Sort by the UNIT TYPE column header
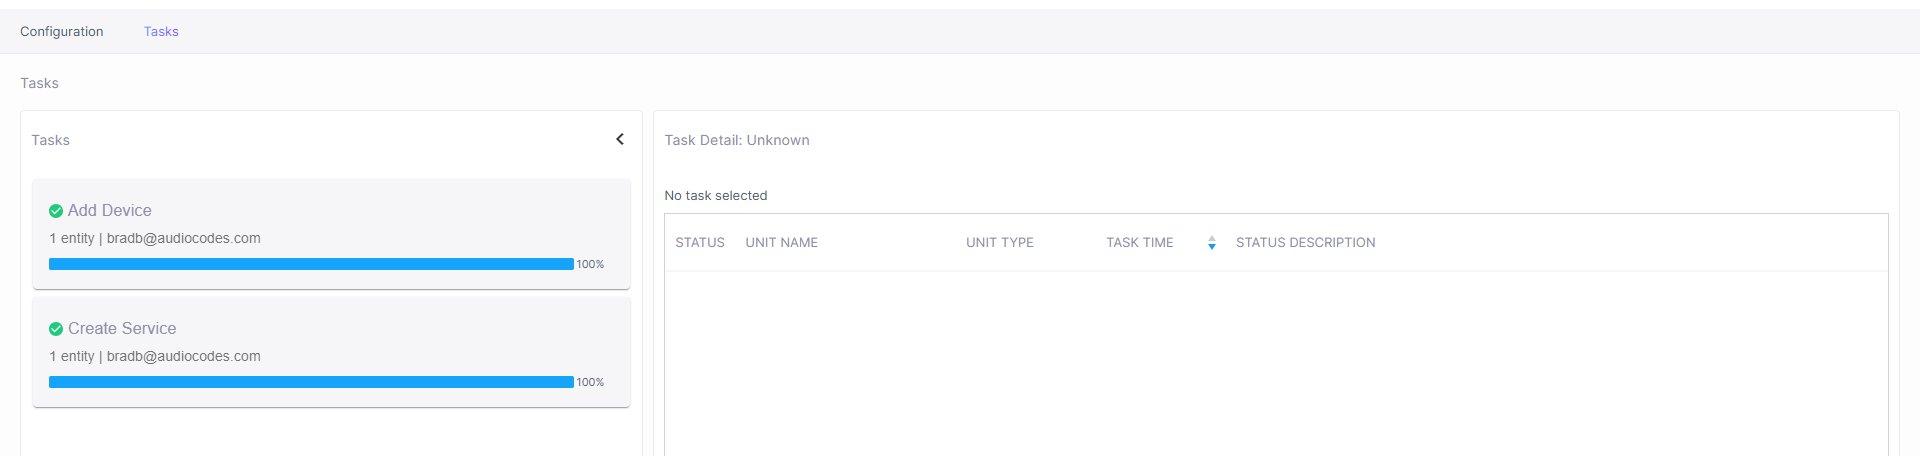 [1000, 243]
